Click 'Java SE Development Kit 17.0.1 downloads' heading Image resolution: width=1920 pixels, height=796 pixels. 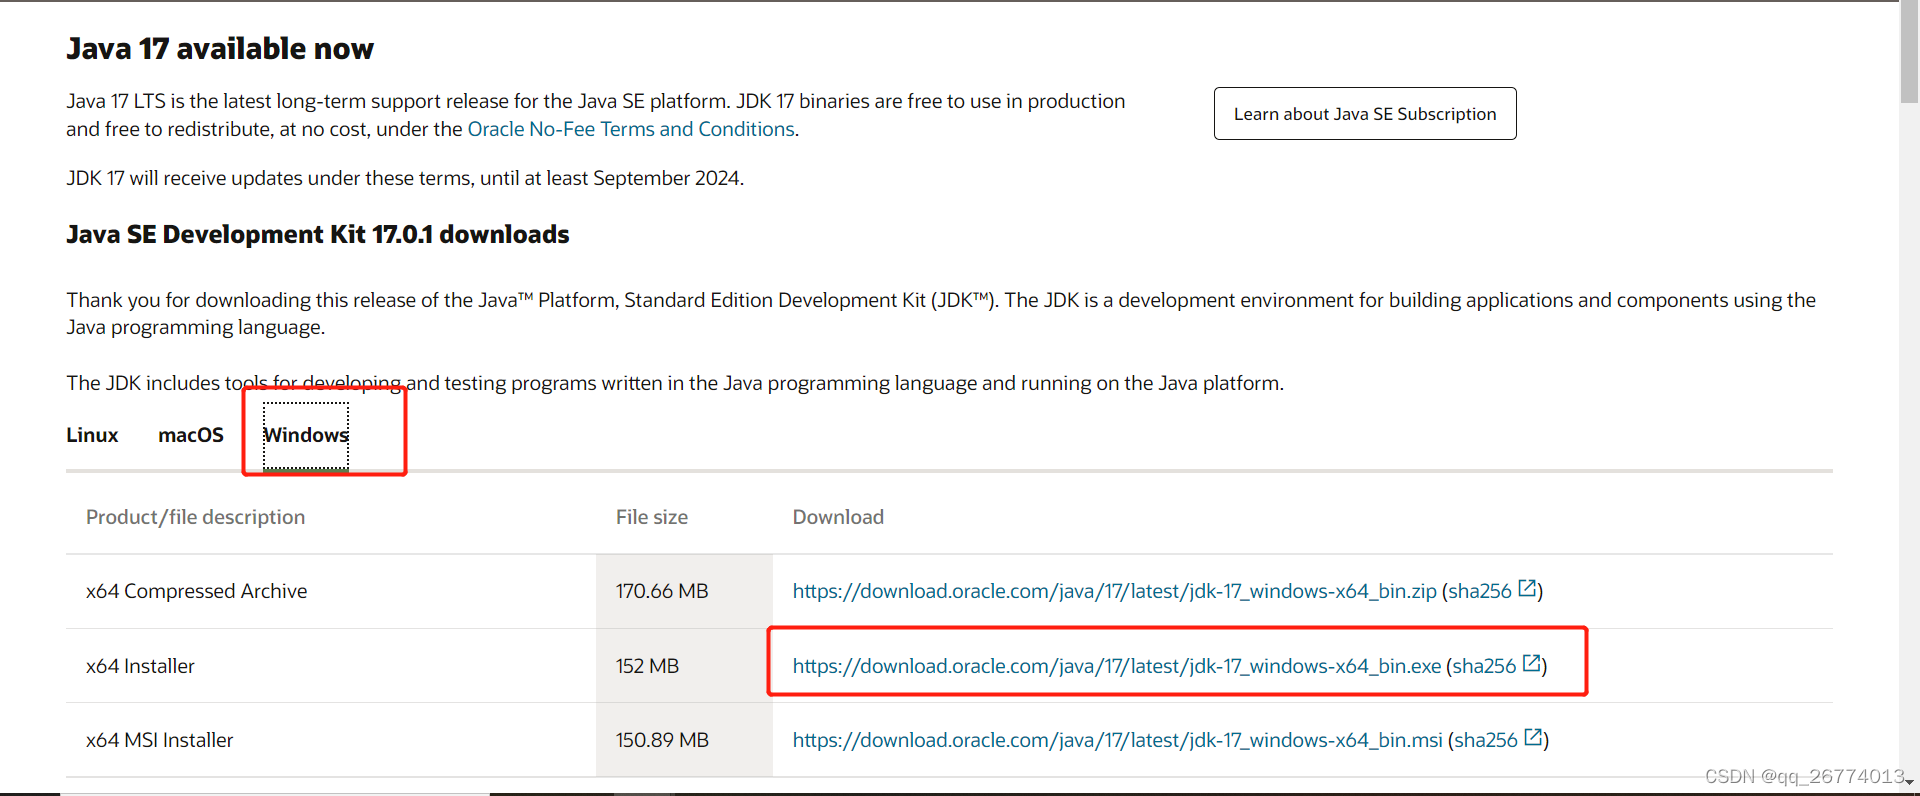click(x=318, y=234)
